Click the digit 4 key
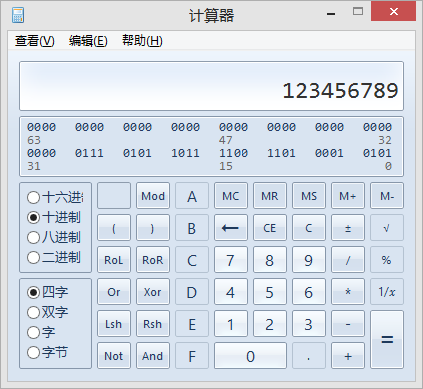This screenshot has width=423, height=389. click(231, 292)
